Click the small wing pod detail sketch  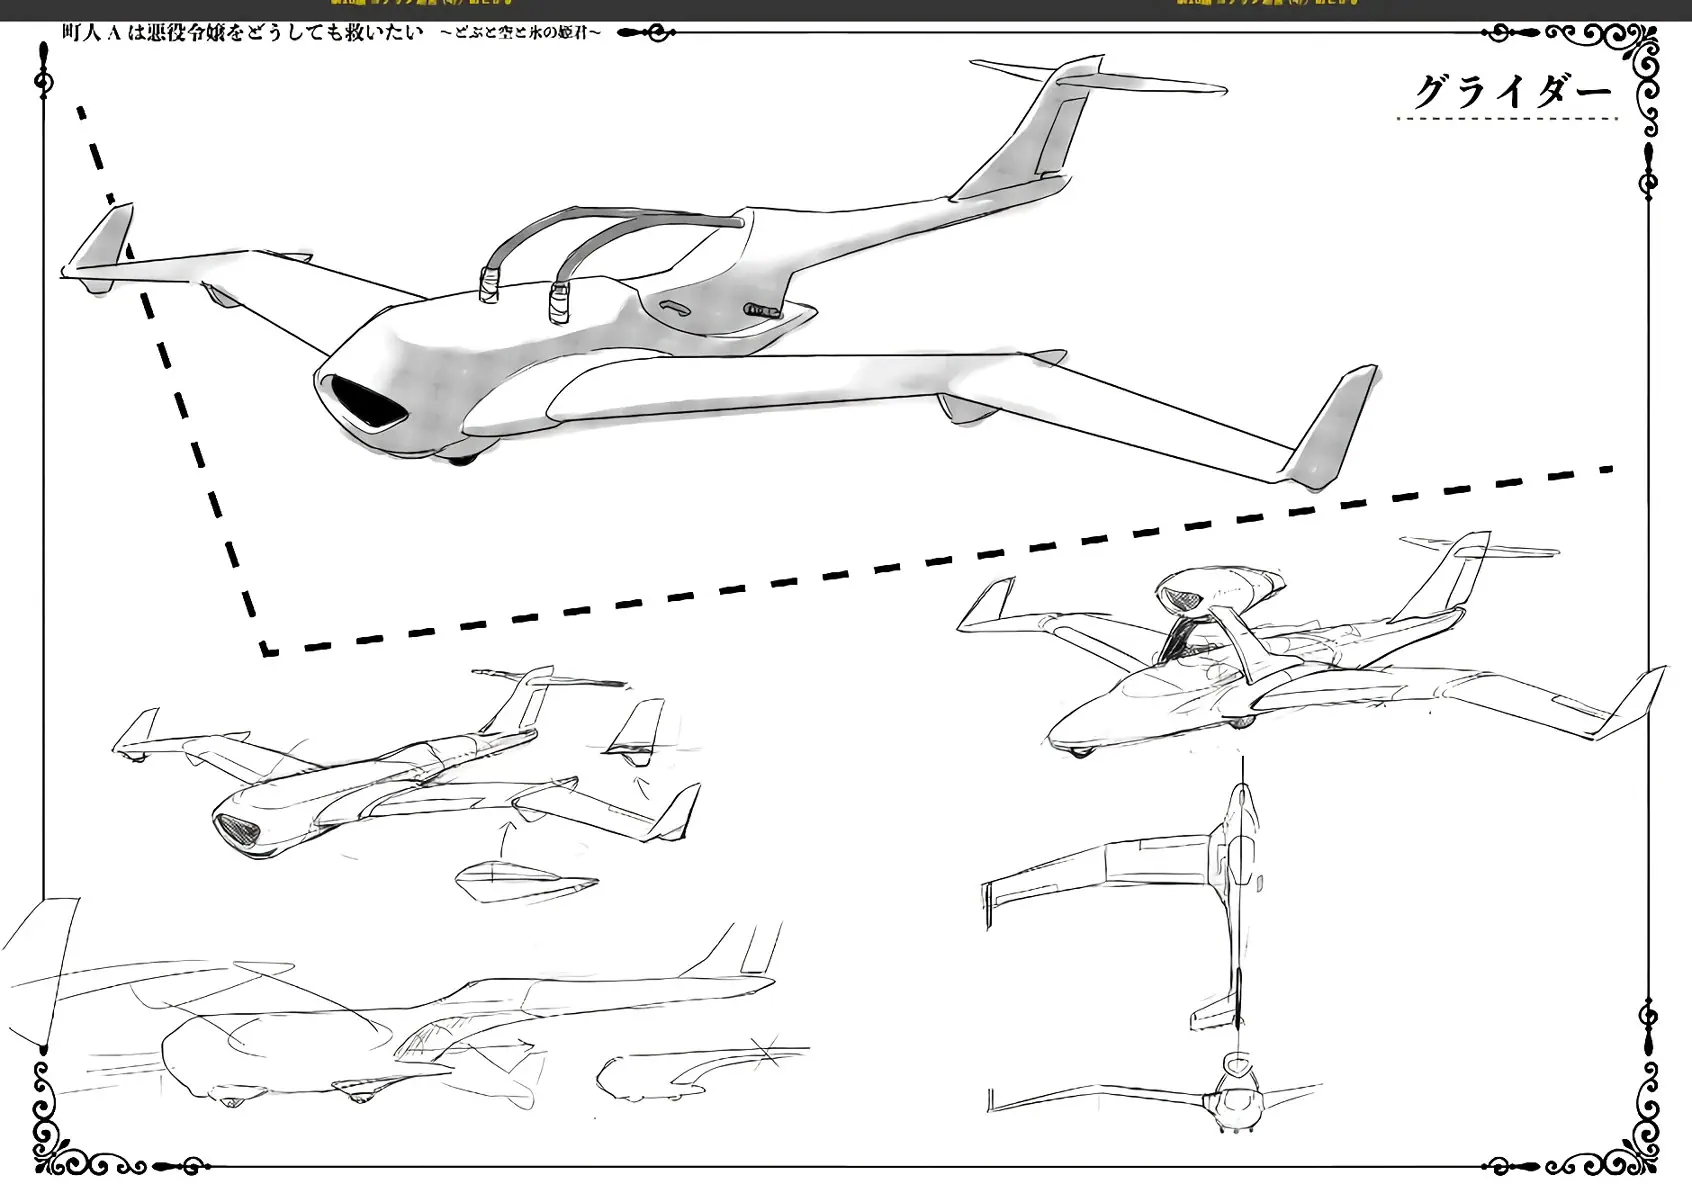[x=525, y=880]
